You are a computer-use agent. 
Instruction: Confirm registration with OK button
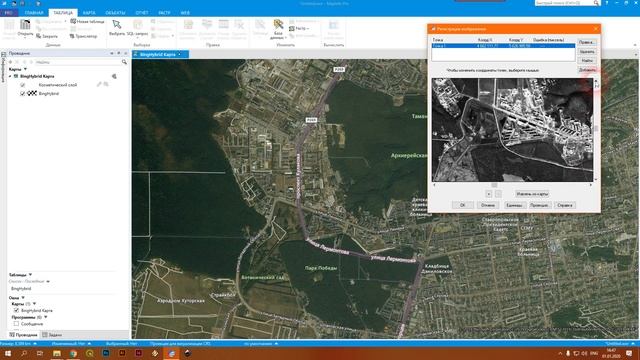(462, 205)
